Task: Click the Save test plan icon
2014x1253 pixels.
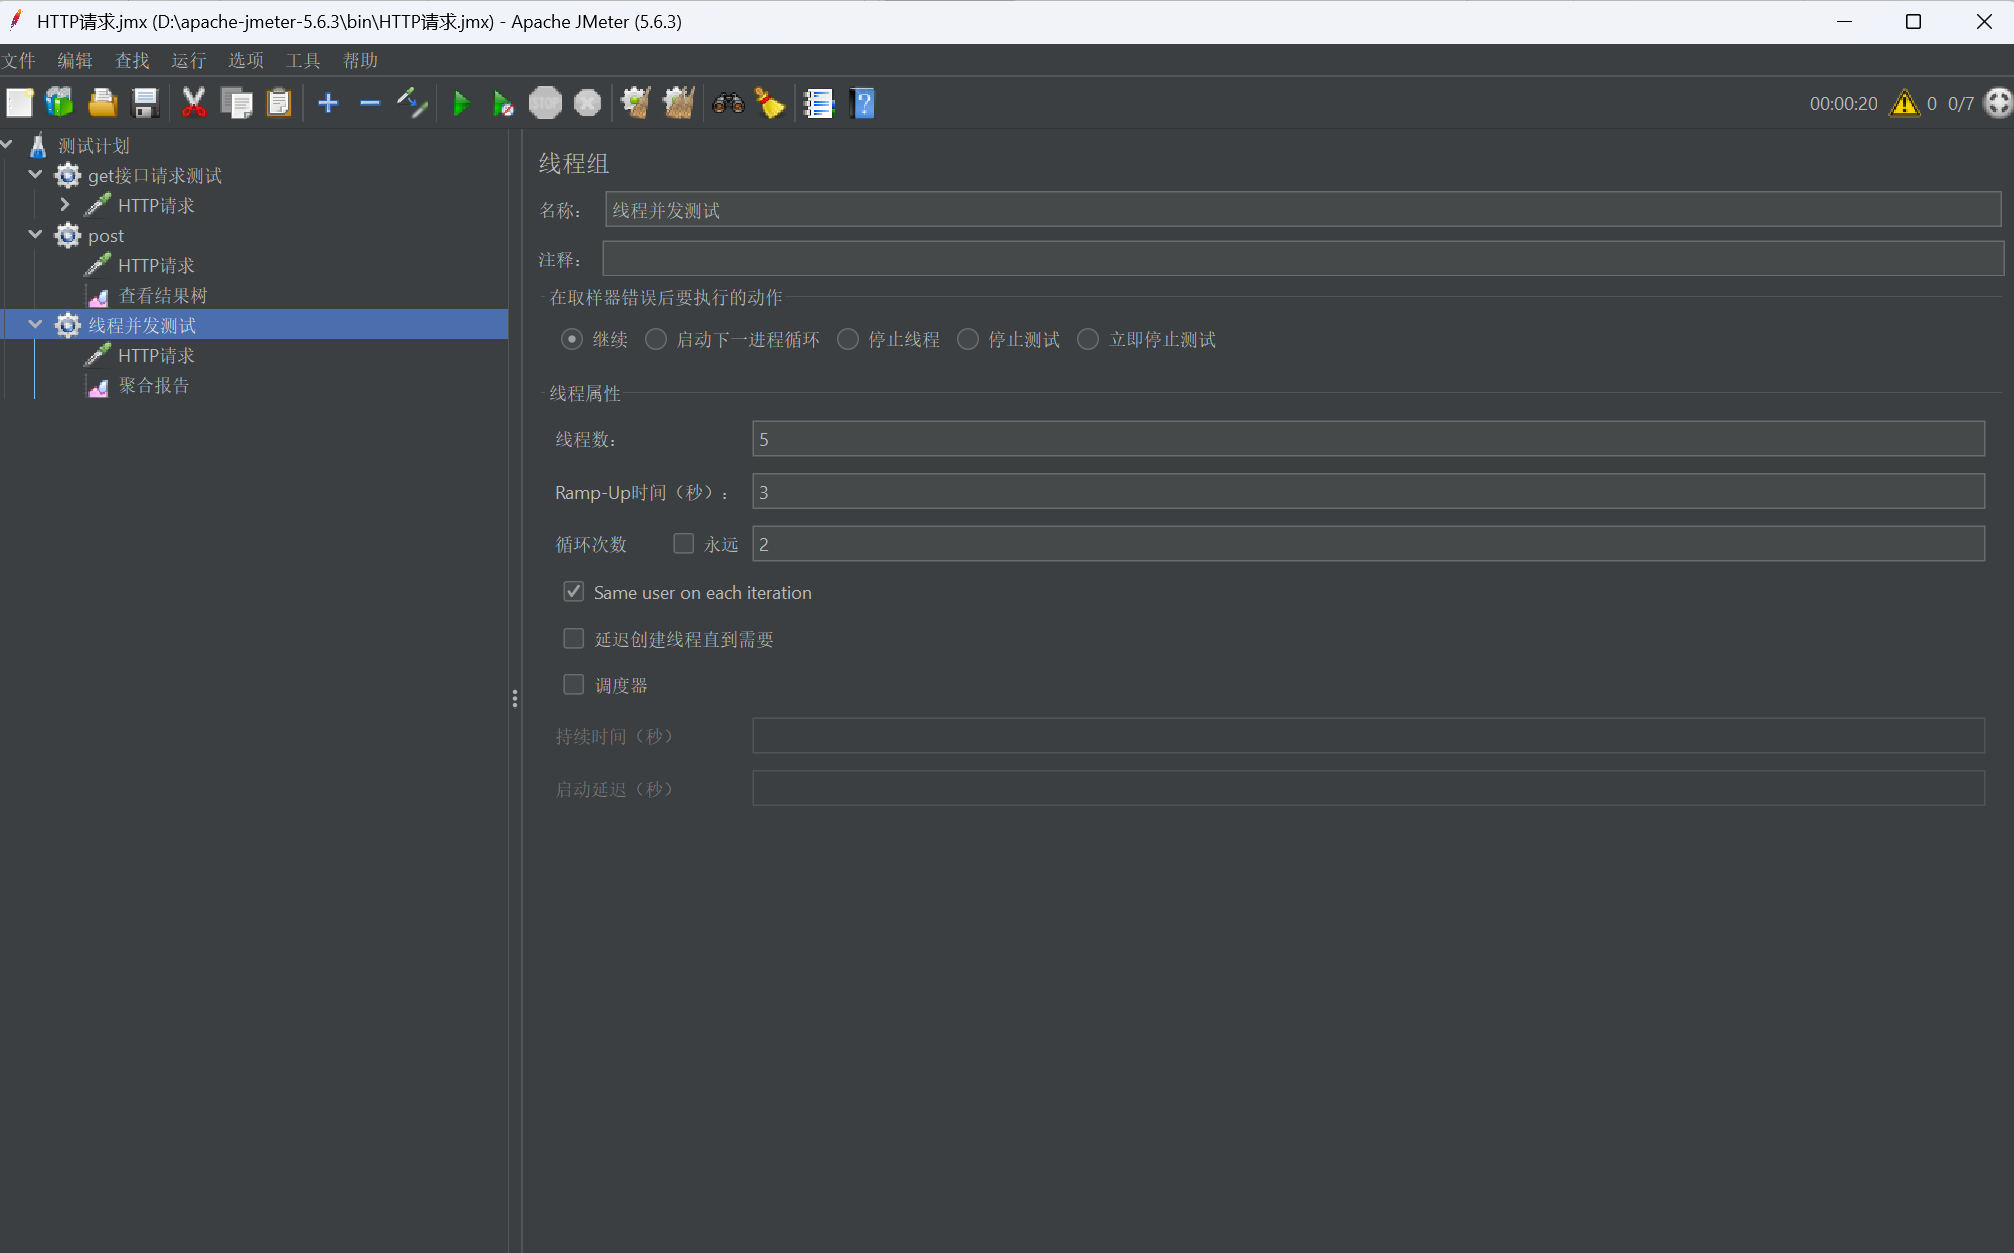Action: pyautogui.click(x=146, y=103)
